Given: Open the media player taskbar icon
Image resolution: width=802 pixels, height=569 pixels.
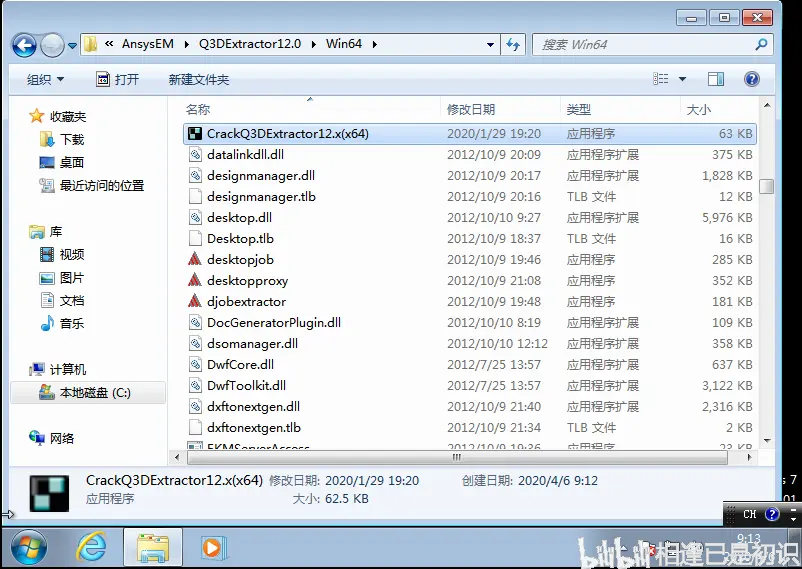Looking at the screenshot, I should (x=213, y=548).
